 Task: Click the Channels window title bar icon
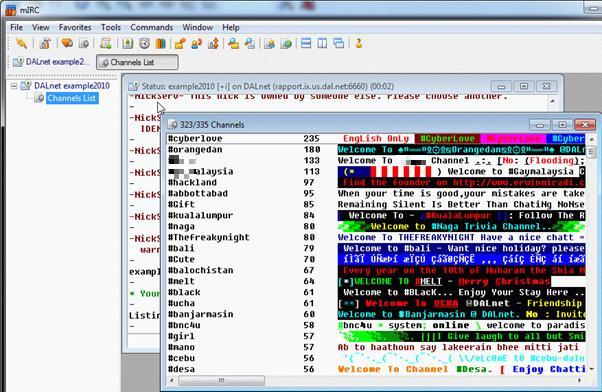point(173,124)
